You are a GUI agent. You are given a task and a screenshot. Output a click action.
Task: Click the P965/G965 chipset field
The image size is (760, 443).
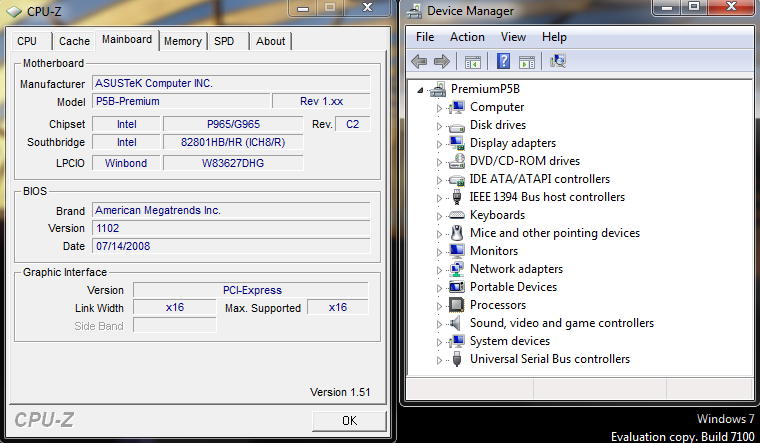pos(233,124)
